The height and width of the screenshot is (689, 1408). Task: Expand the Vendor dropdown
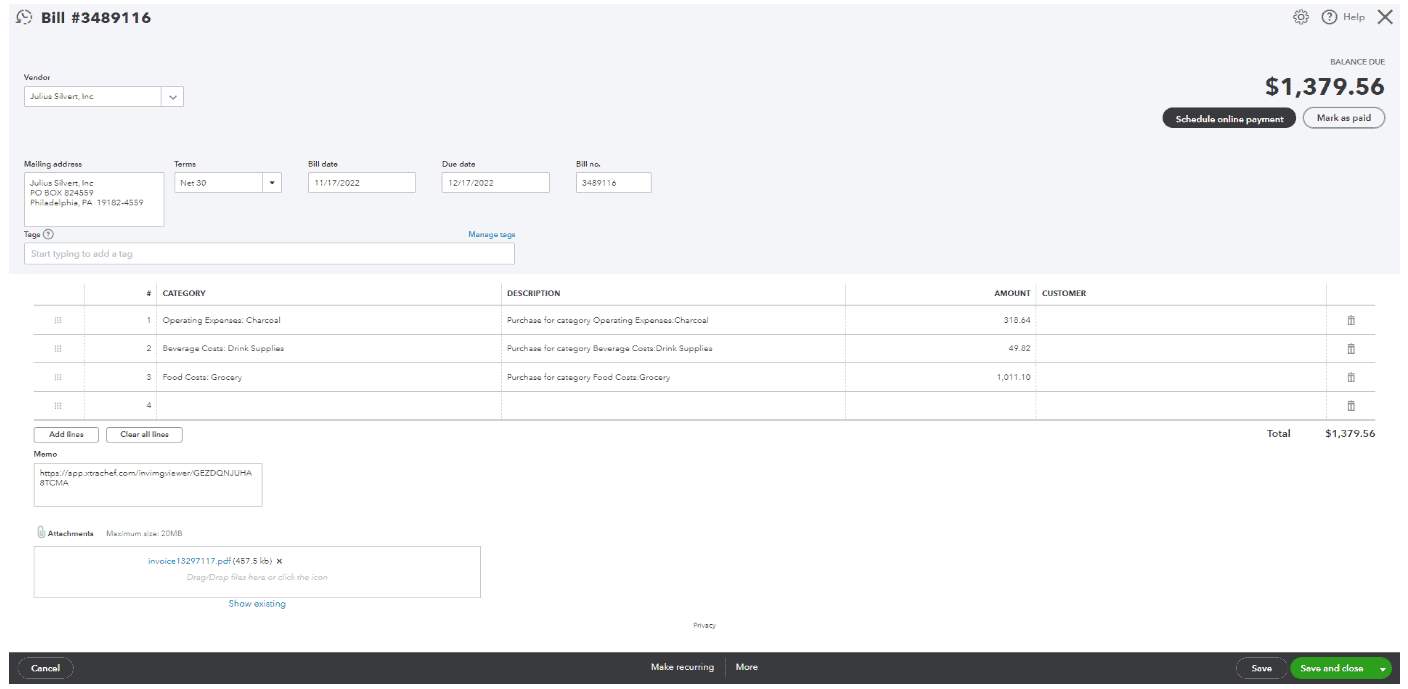[x=172, y=97]
